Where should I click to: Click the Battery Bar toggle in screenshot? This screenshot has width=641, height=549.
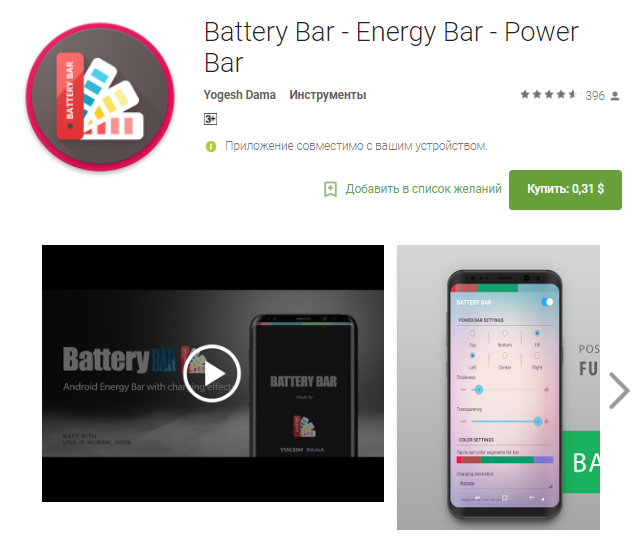click(x=547, y=302)
